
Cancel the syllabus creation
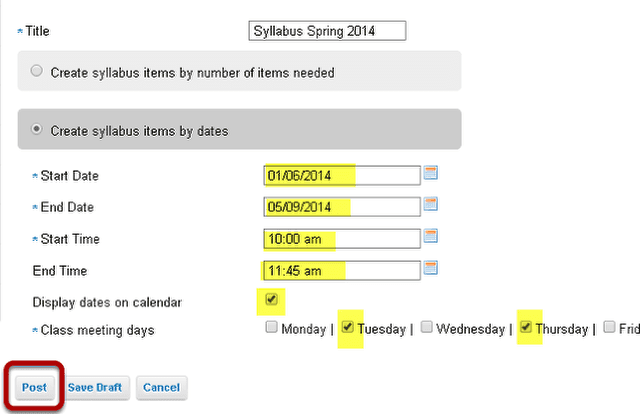click(162, 387)
